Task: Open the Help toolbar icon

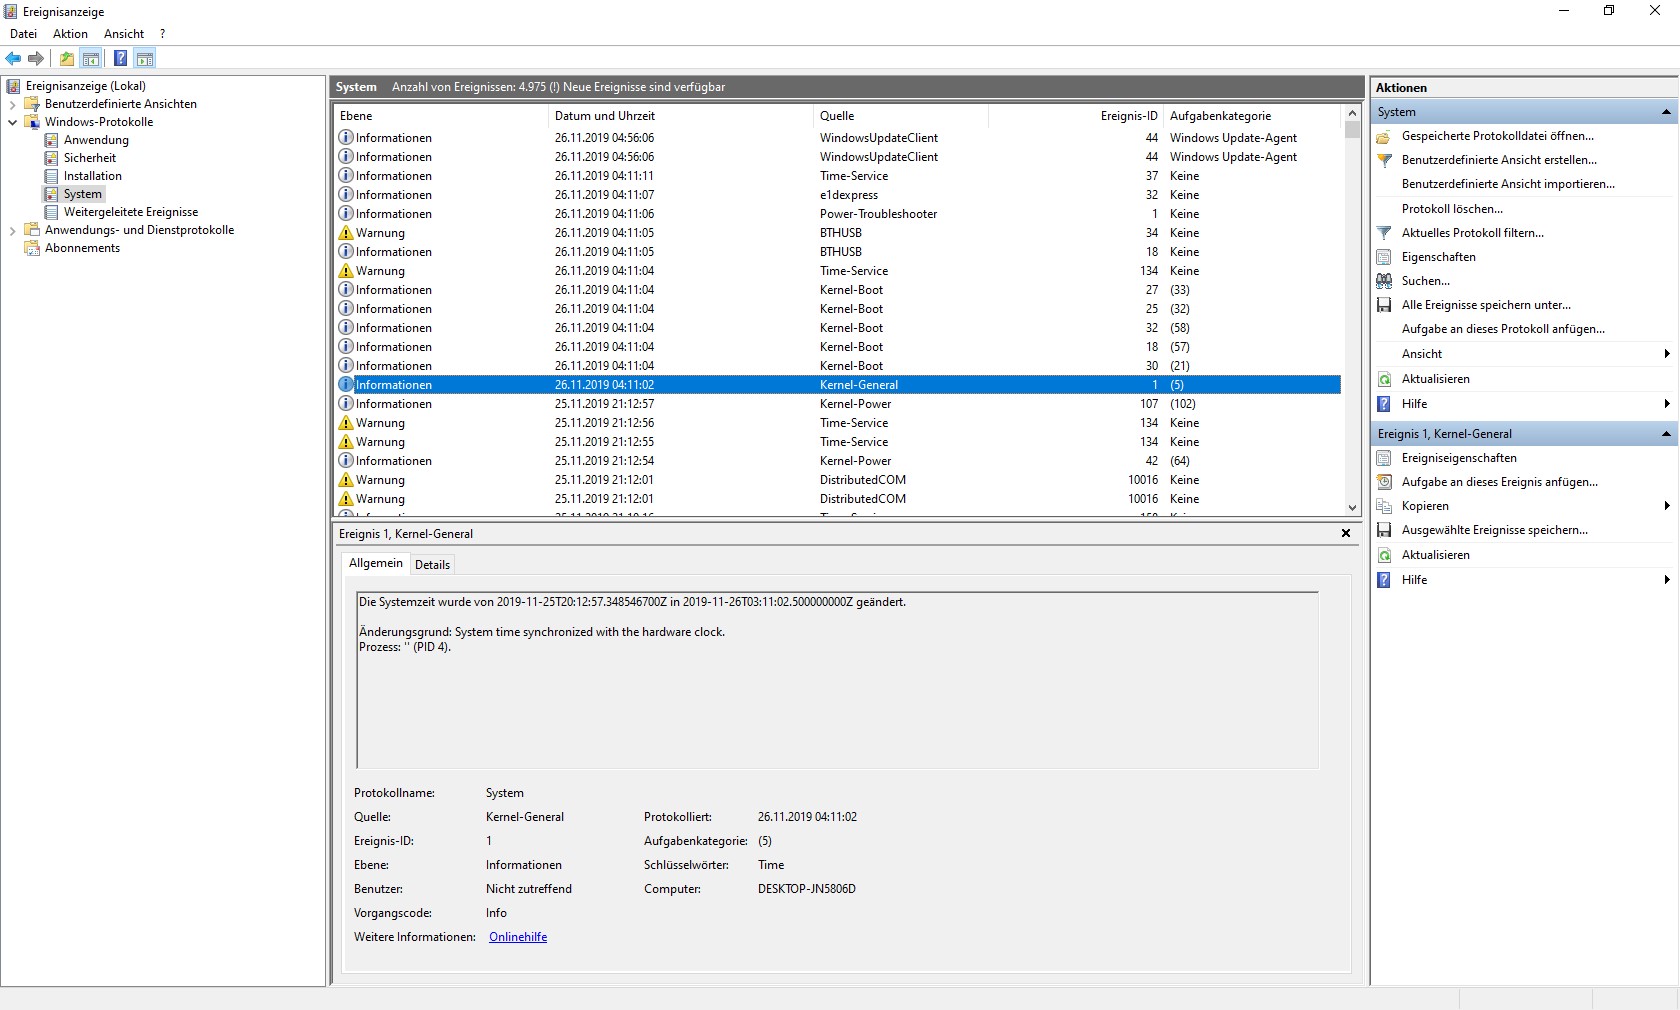Action: (x=120, y=58)
